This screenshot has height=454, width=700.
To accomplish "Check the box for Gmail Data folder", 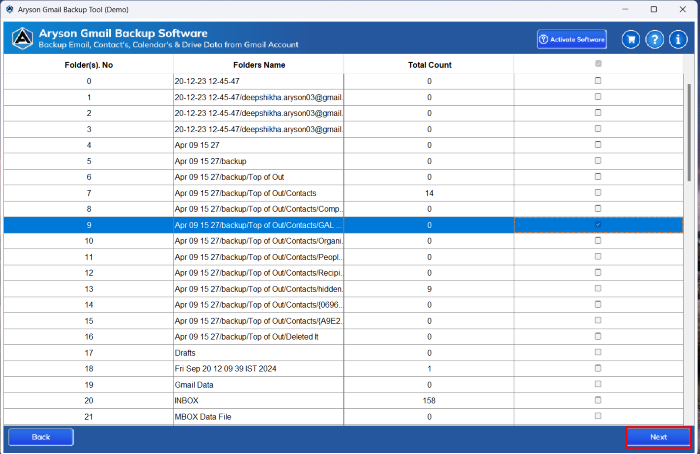I will coord(598,384).
